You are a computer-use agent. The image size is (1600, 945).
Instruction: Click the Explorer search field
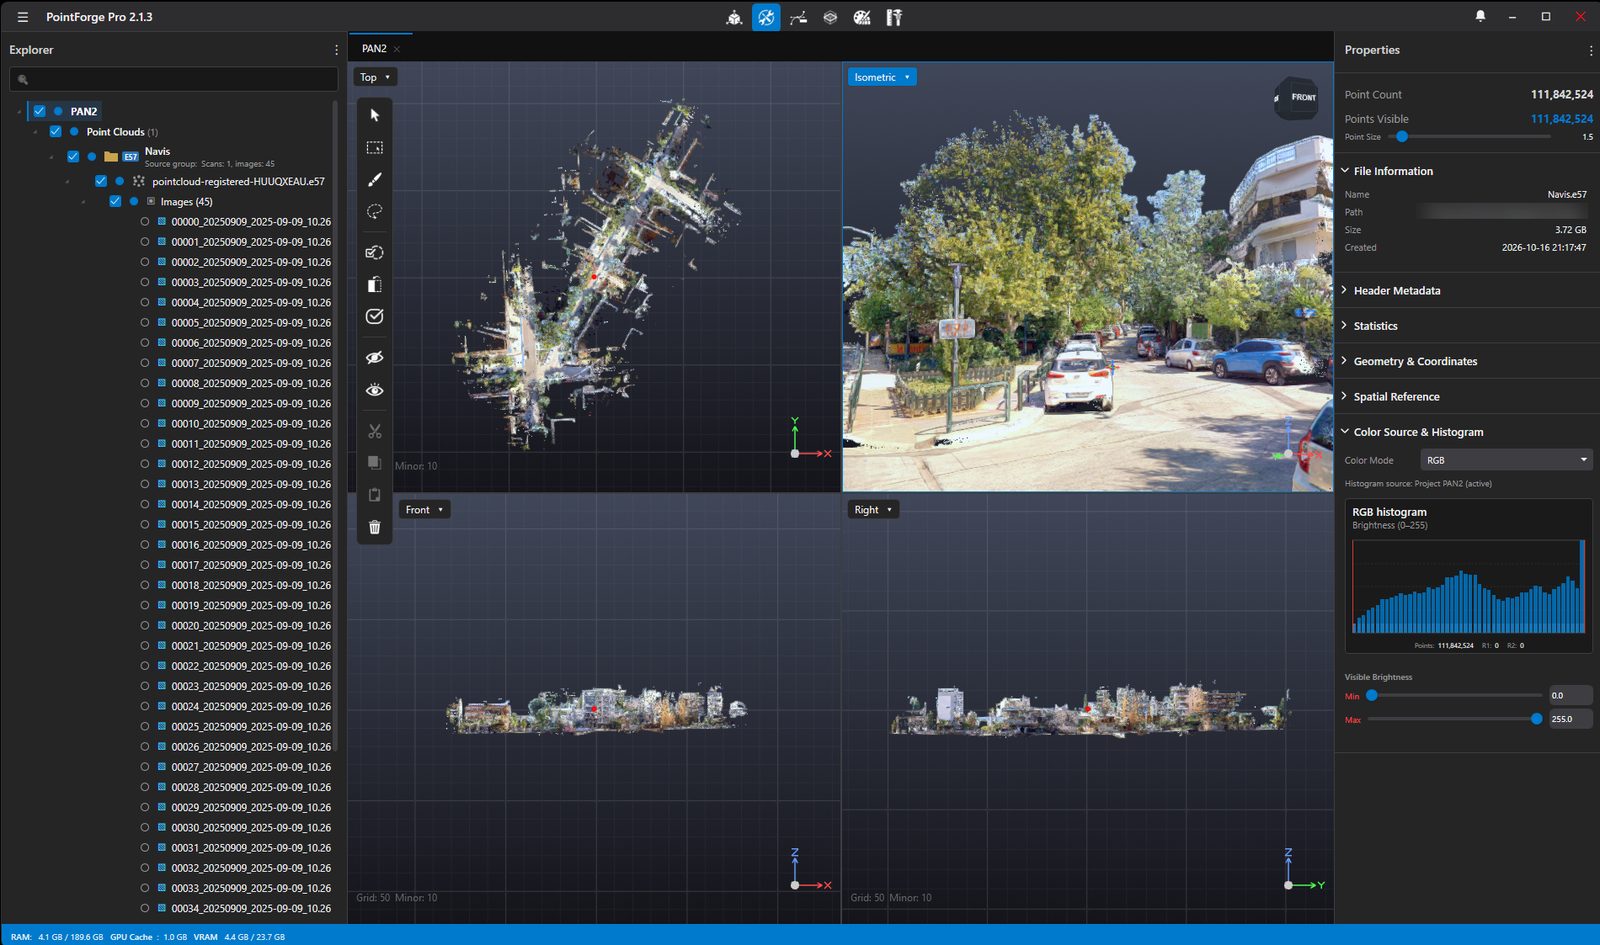click(x=174, y=79)
